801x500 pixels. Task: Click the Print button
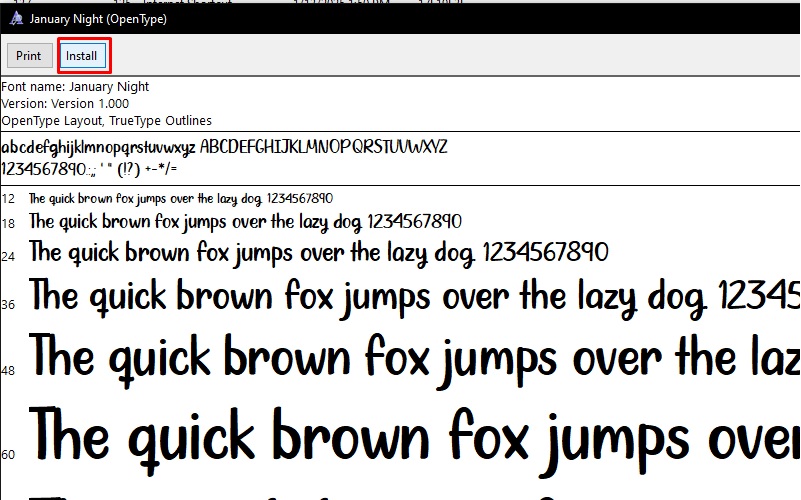pyautogui.click(x=29, y=56)
